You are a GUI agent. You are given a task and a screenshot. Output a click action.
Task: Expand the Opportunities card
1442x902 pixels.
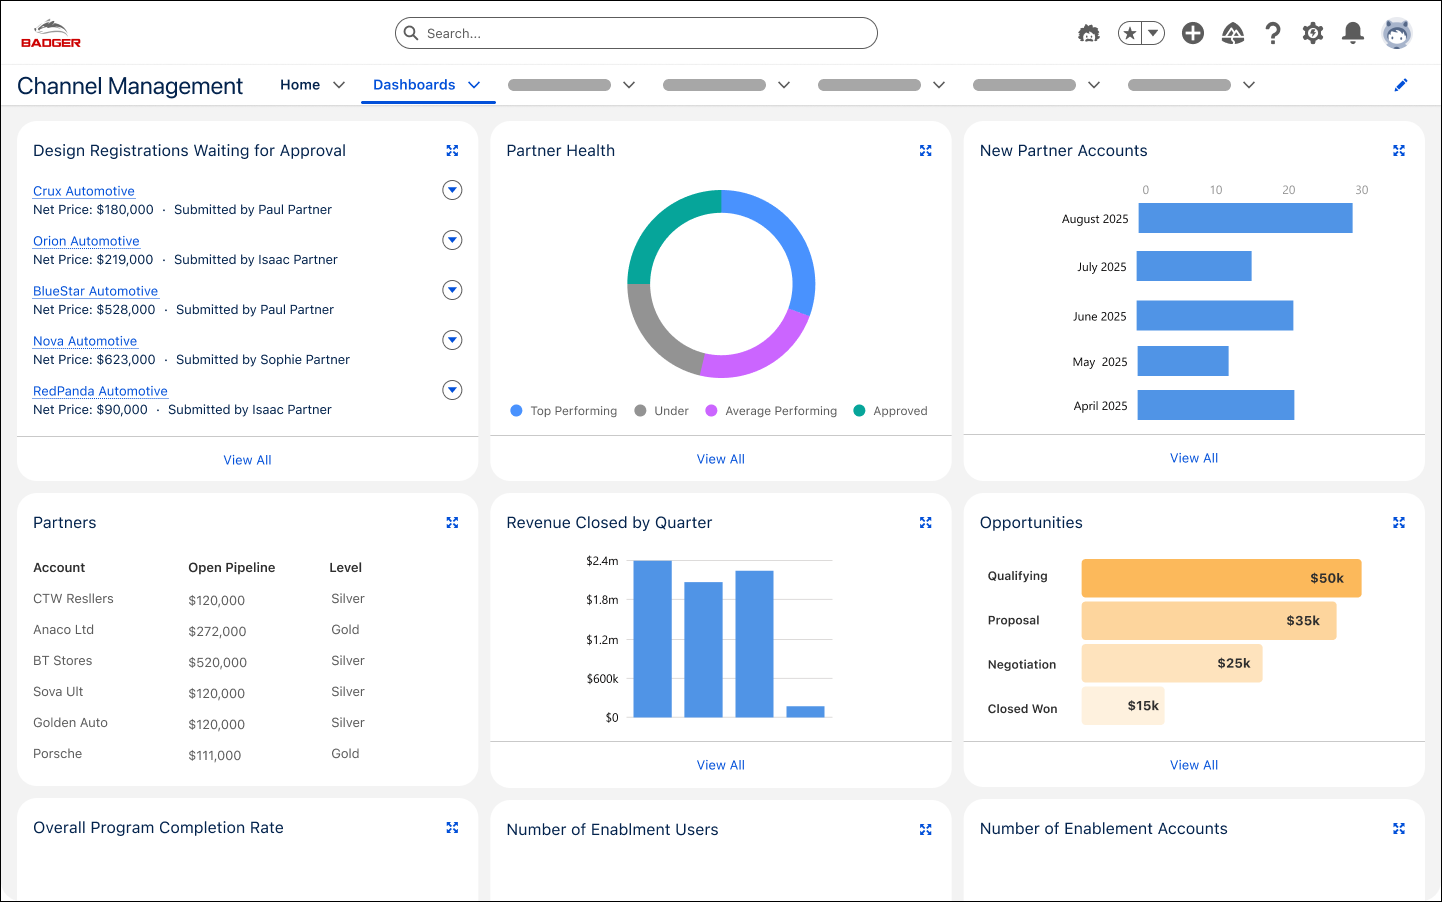click(x=1399, y=522)
